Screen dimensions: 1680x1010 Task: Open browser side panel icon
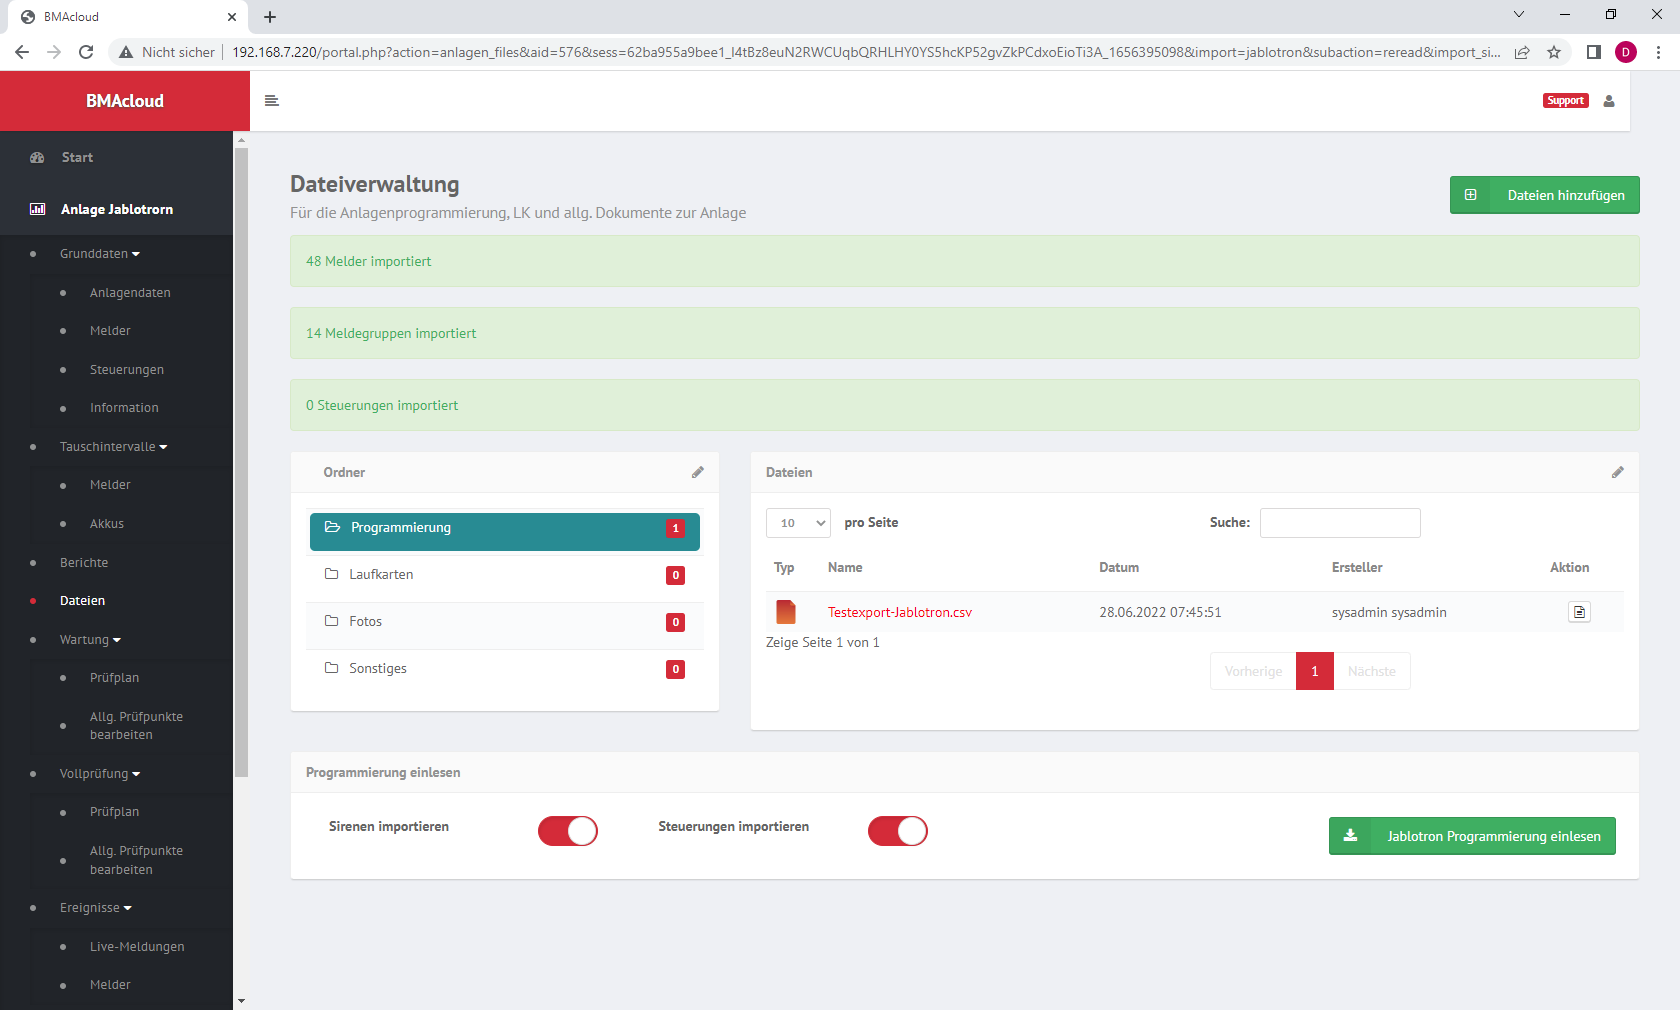pyautogui.click(x=1594, y=52)
